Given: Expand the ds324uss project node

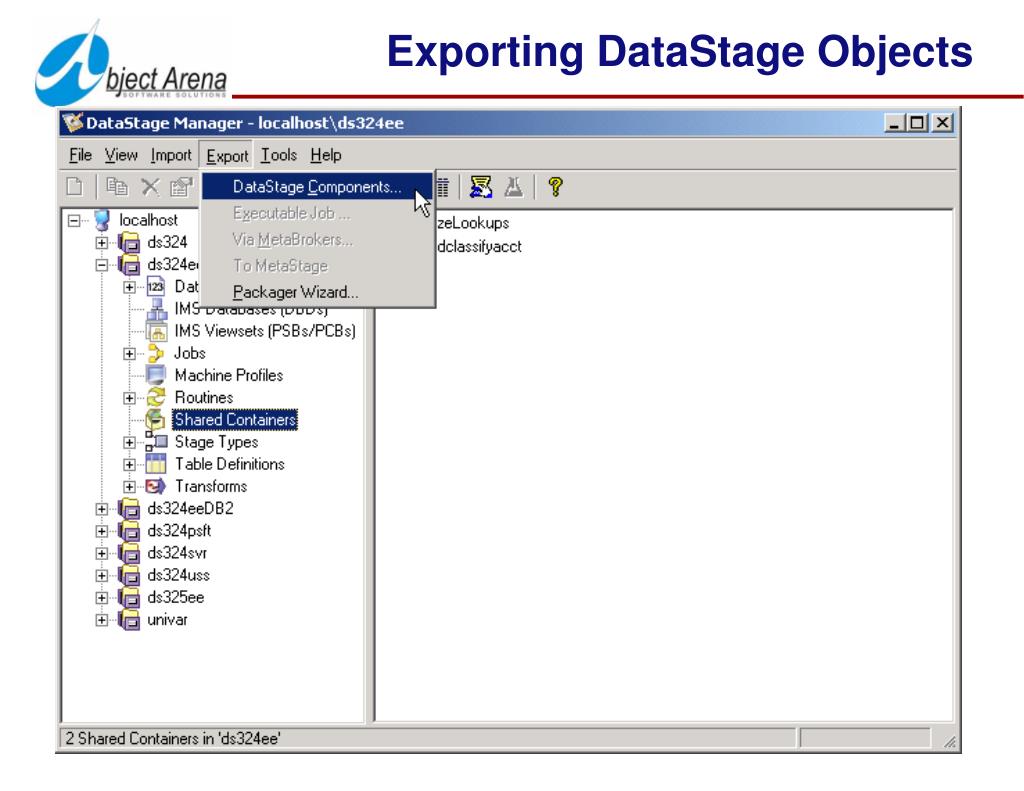Looking at the screenshot, I should [x=102, y=576].
